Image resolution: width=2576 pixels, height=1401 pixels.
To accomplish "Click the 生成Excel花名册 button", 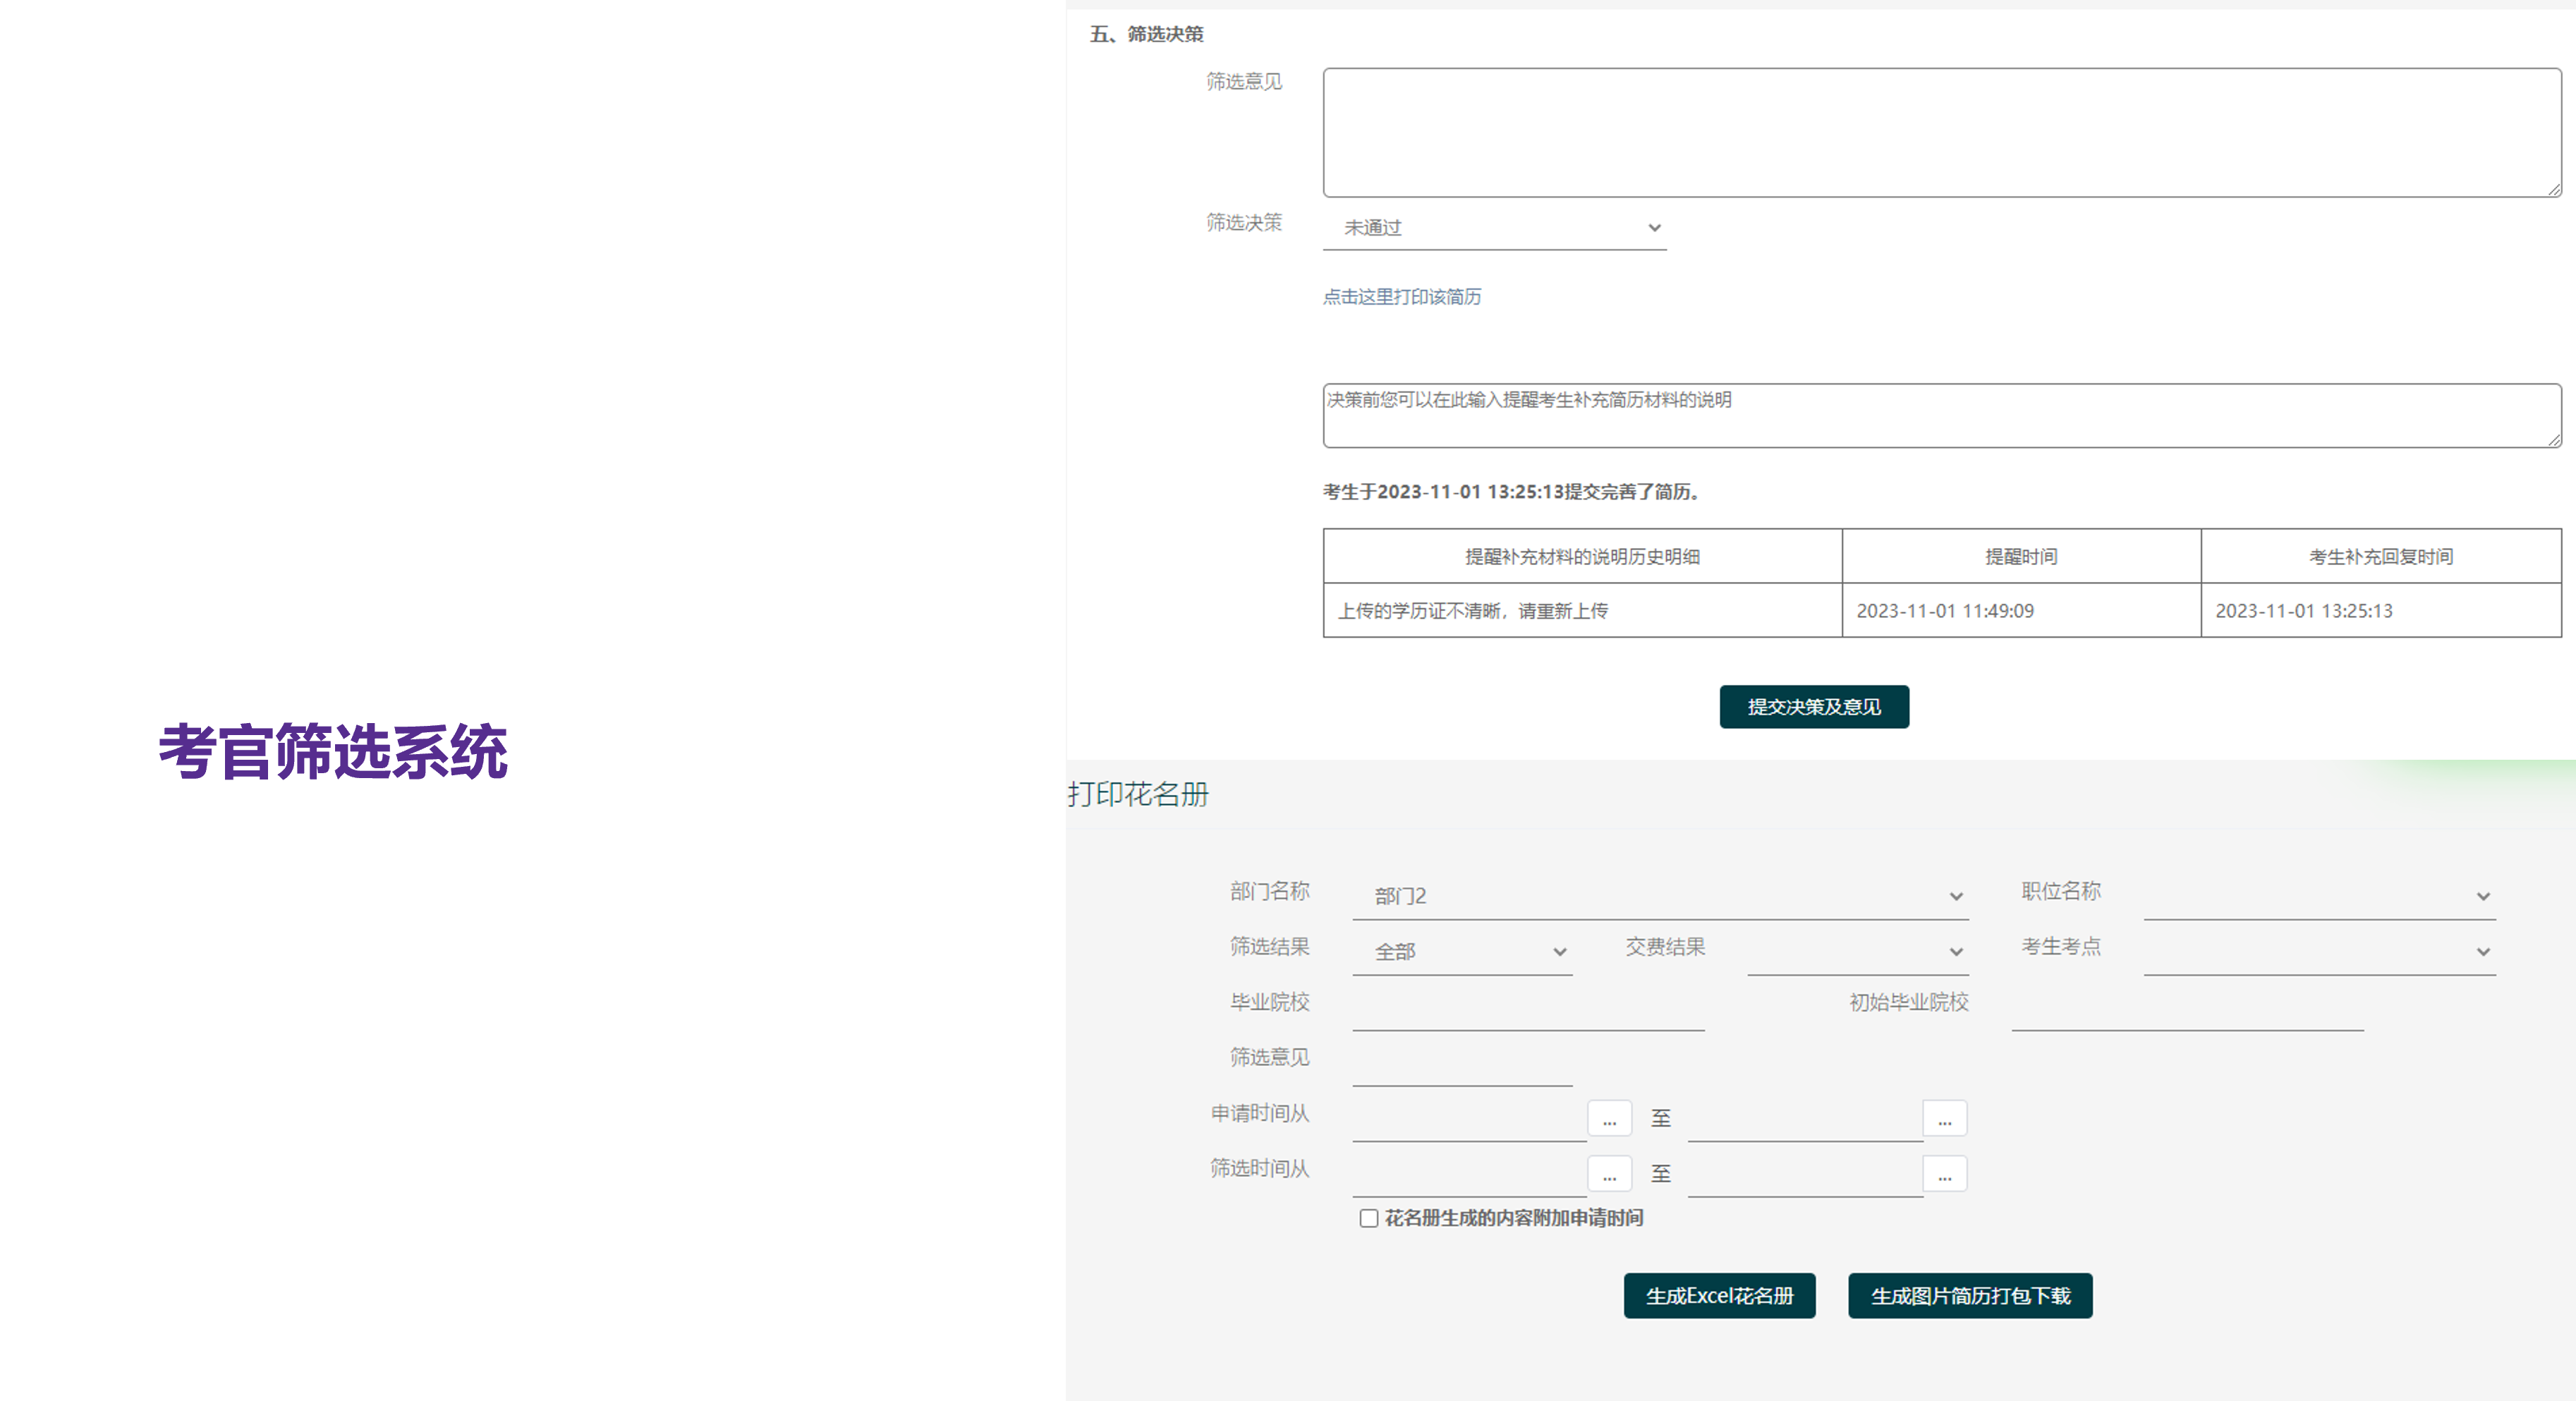I will 1719,1296.
